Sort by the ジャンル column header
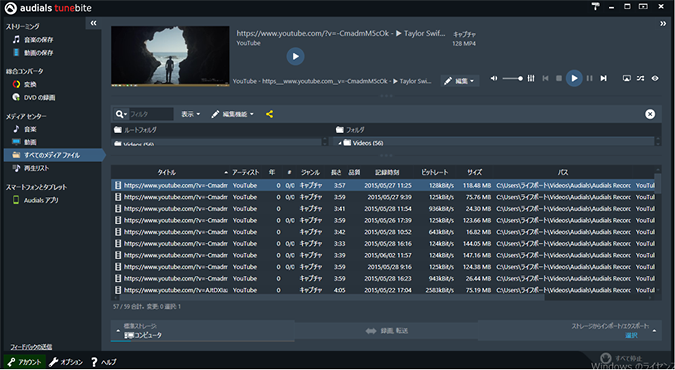 click(310, 172)
